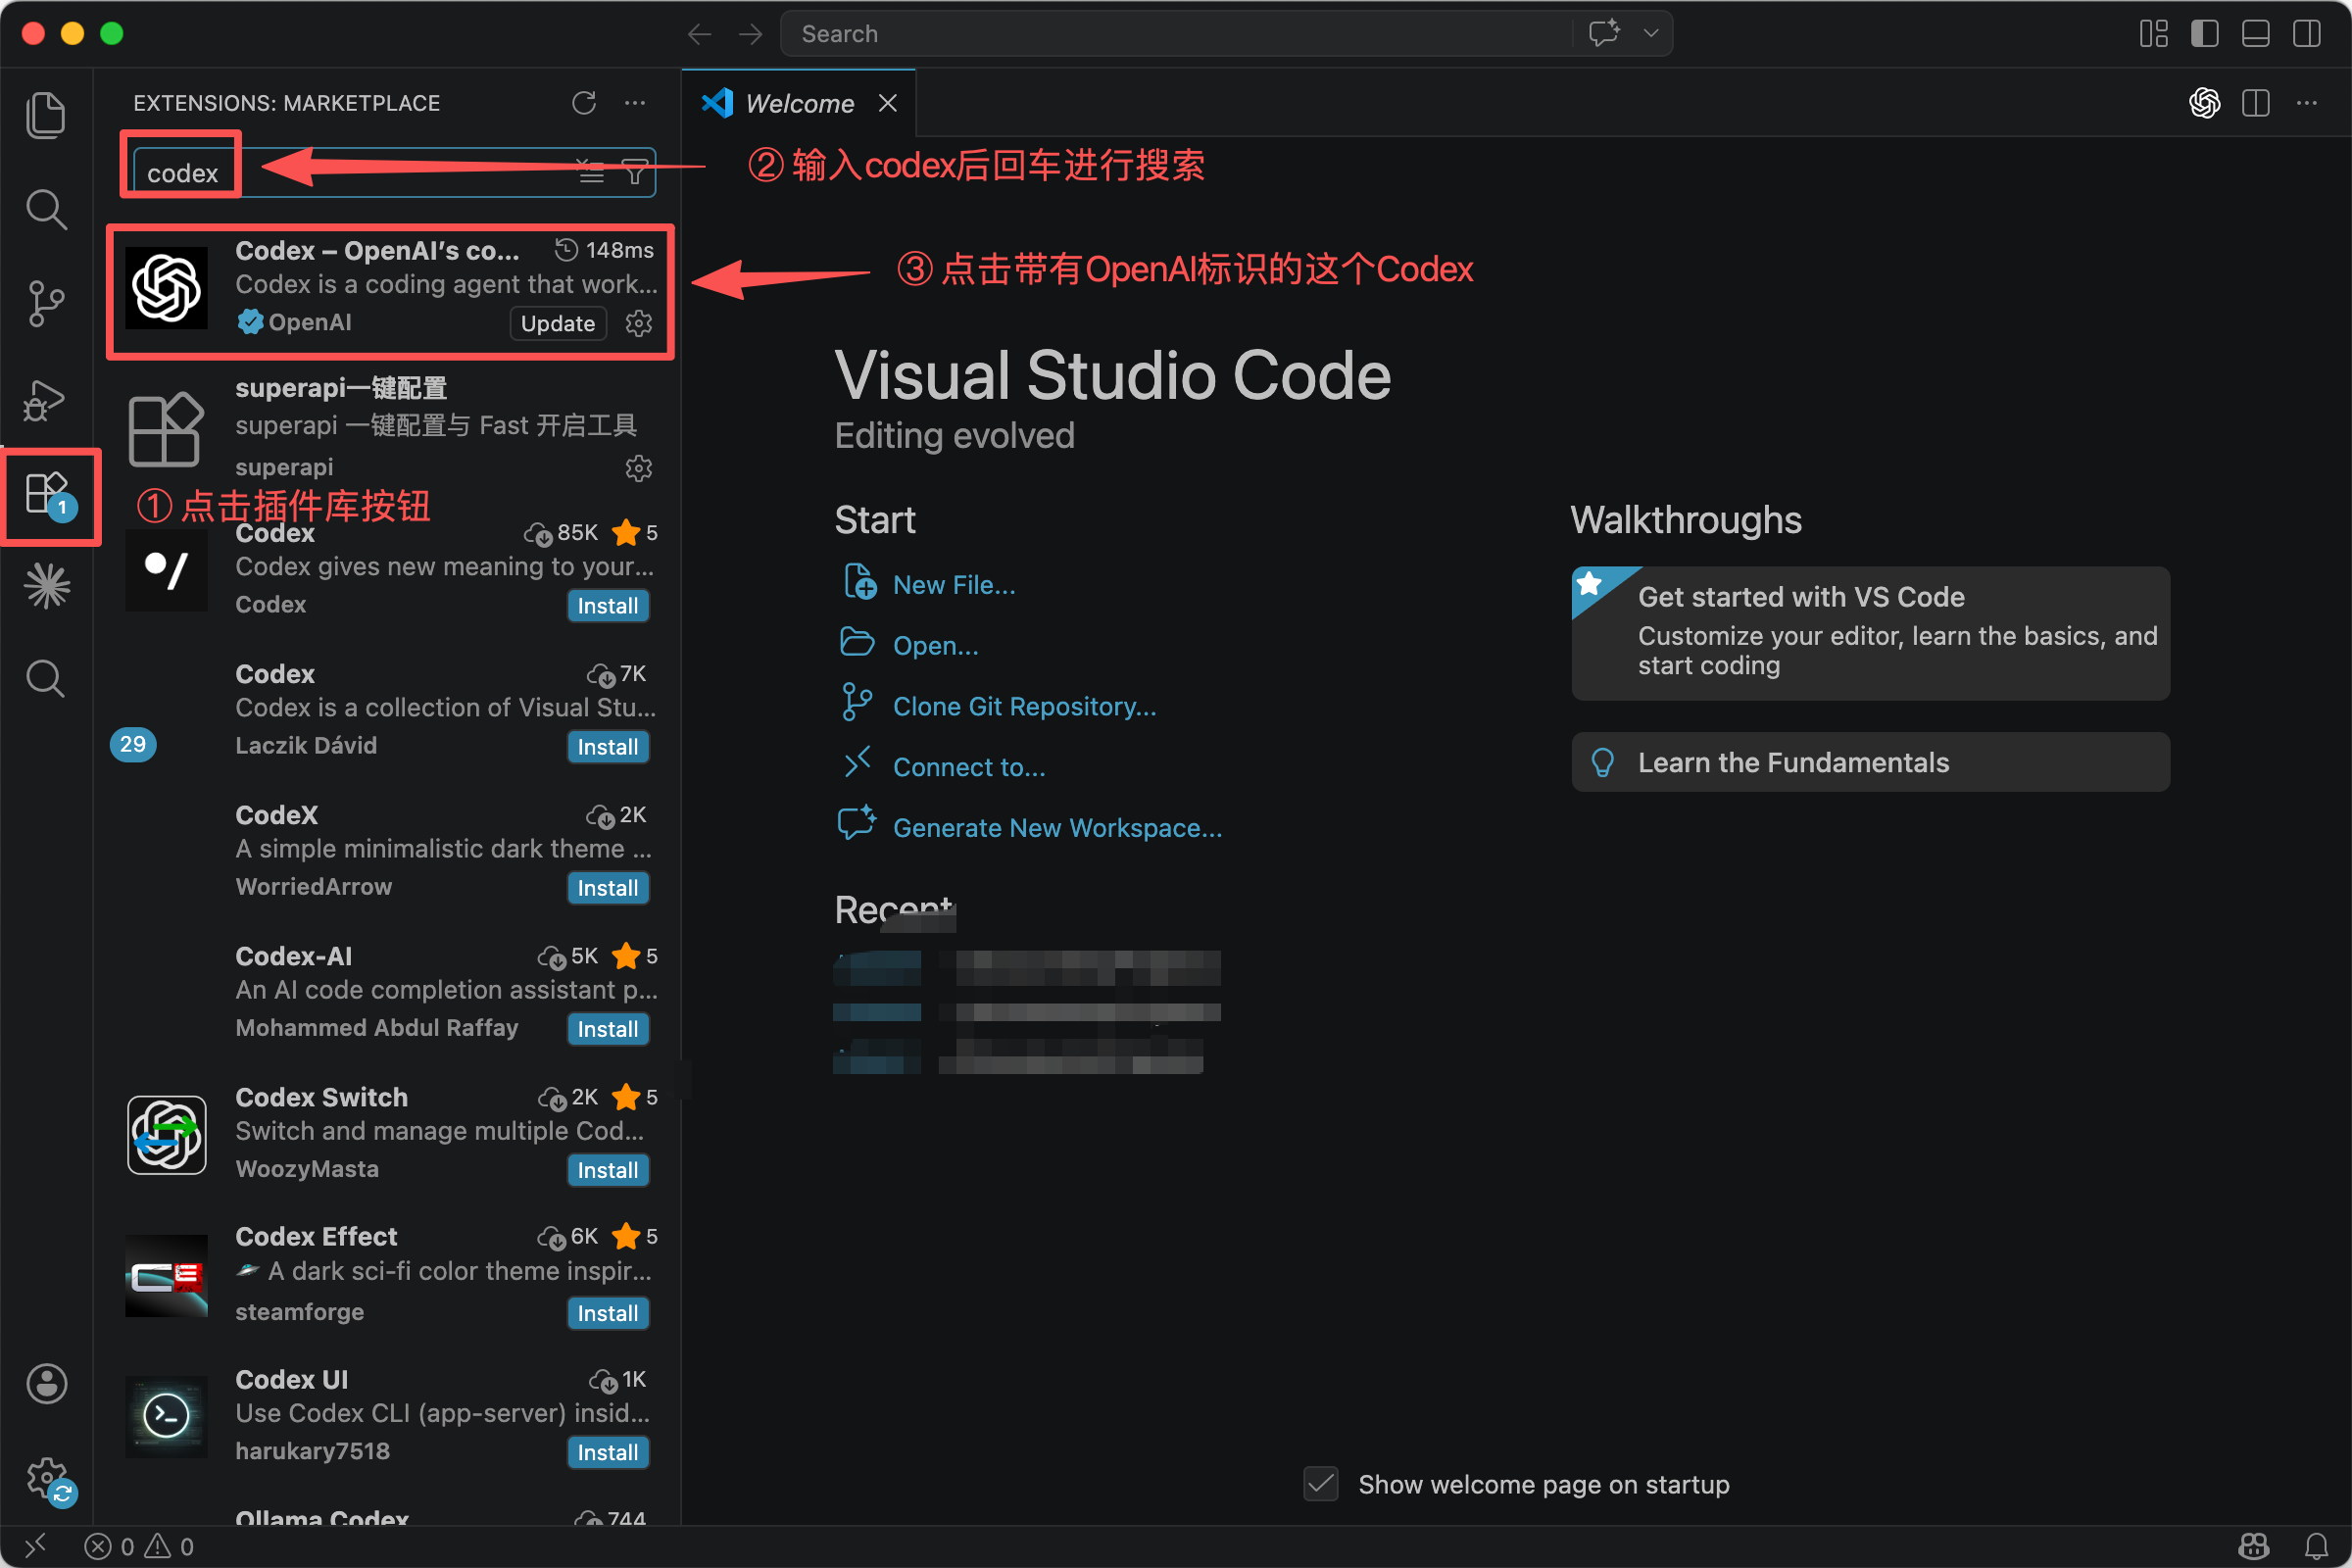This screenshot has height=1568, width=2352.
Task: Go forward in navigation history
Action: [x=750, y=34]
